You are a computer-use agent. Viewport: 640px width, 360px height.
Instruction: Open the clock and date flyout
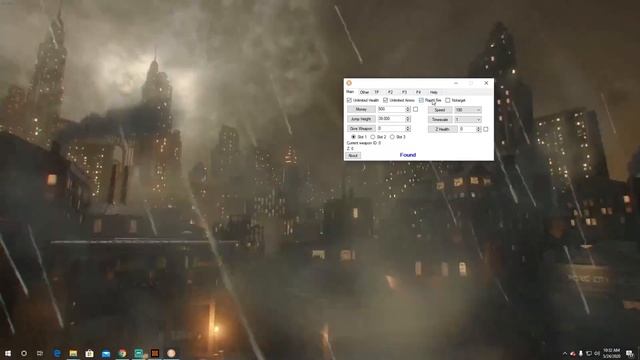click(611, 353)
